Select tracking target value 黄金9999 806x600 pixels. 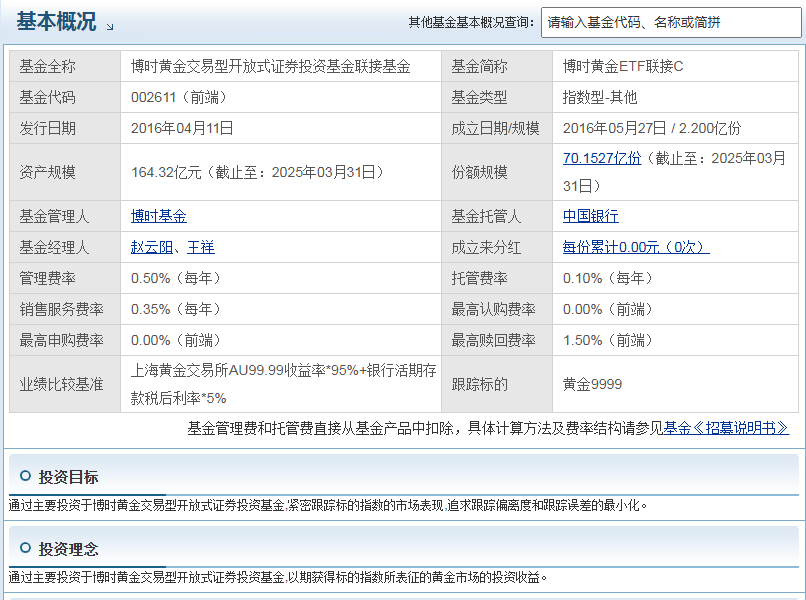pos(592,384)
